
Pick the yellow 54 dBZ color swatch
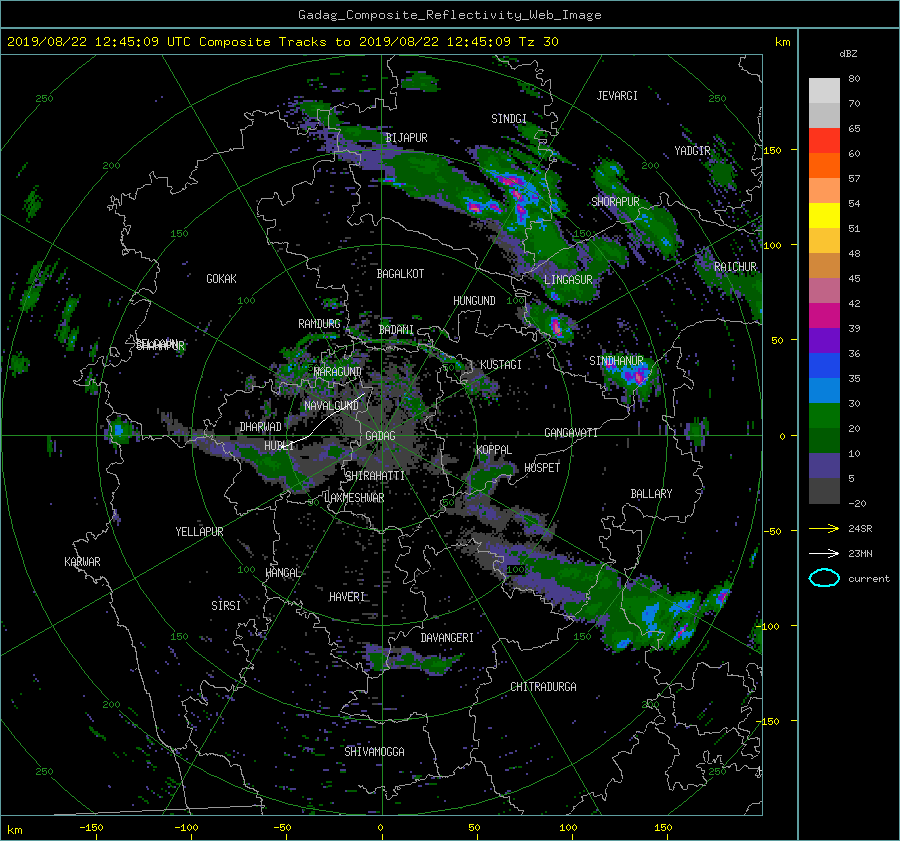point(824,215)
